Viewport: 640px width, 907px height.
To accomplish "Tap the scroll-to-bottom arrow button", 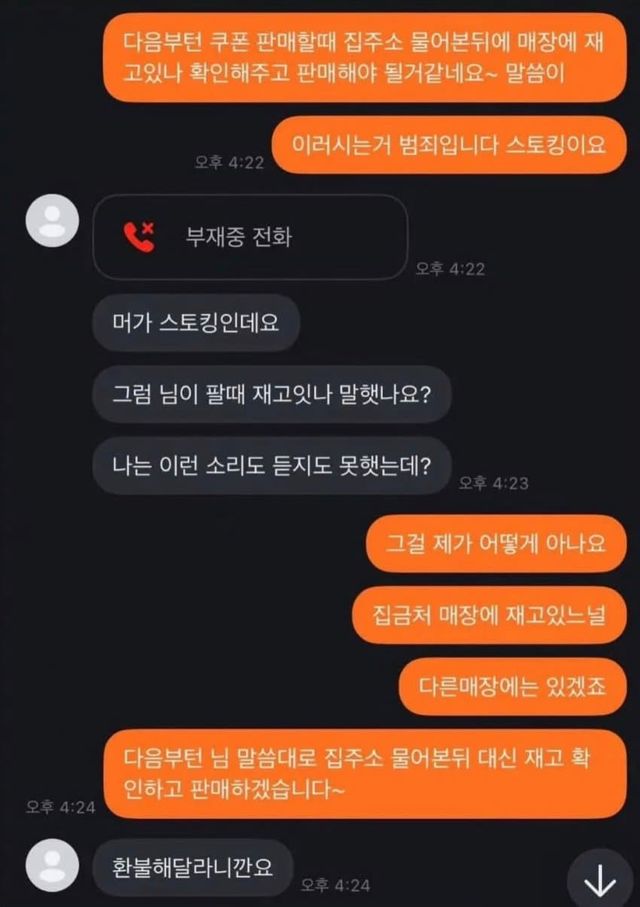I will click(x=600, y=881).
